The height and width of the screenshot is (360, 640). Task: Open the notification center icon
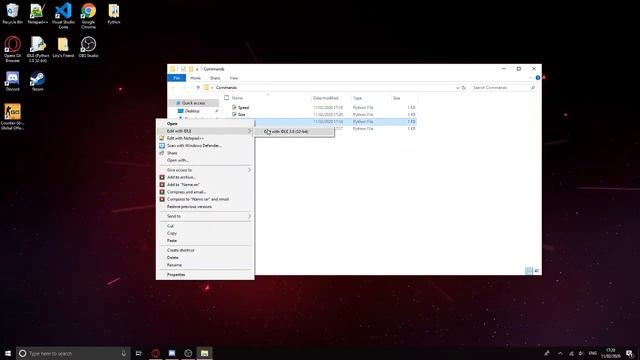(630, 353)
